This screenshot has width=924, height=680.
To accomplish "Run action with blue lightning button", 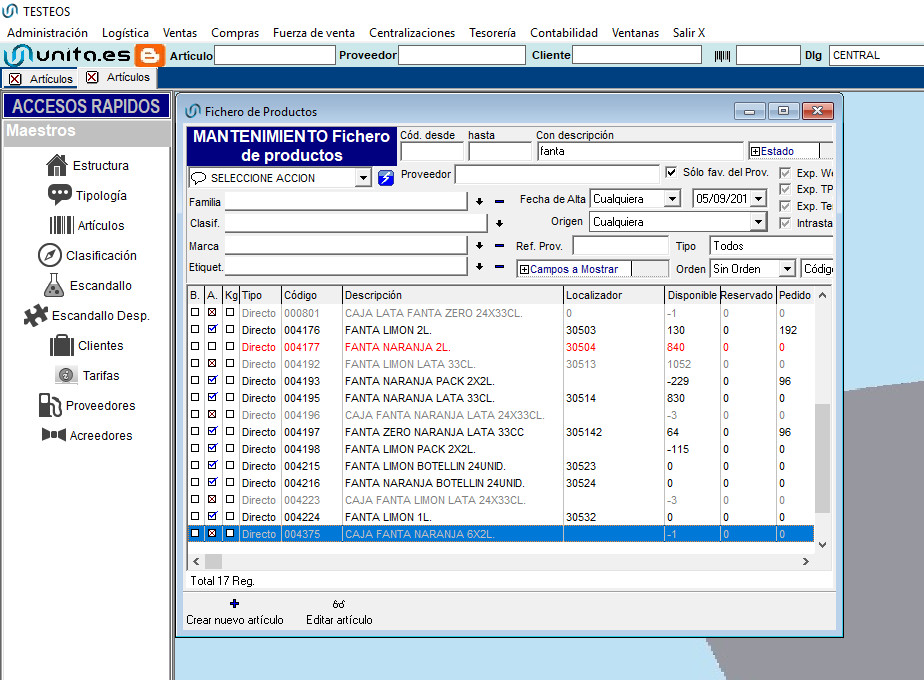I will (x=385, y=177).
